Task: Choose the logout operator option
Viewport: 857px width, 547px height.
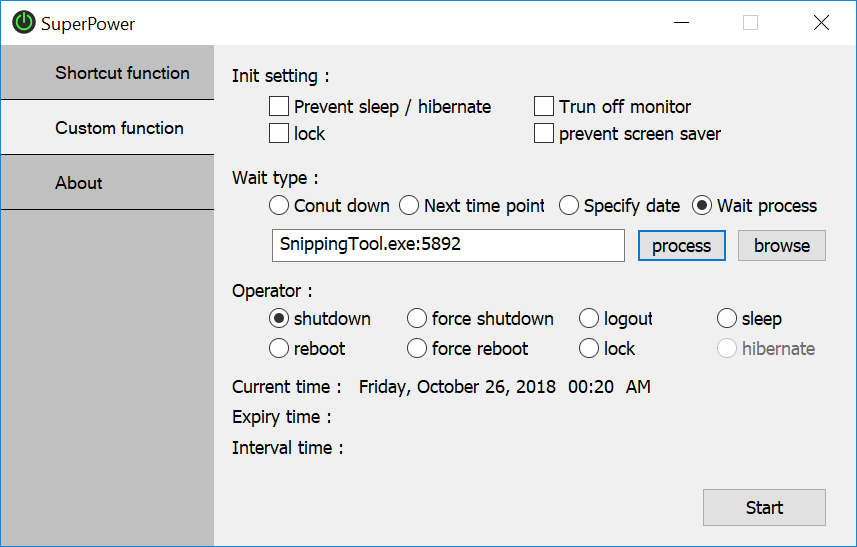Action: point(589,319)
